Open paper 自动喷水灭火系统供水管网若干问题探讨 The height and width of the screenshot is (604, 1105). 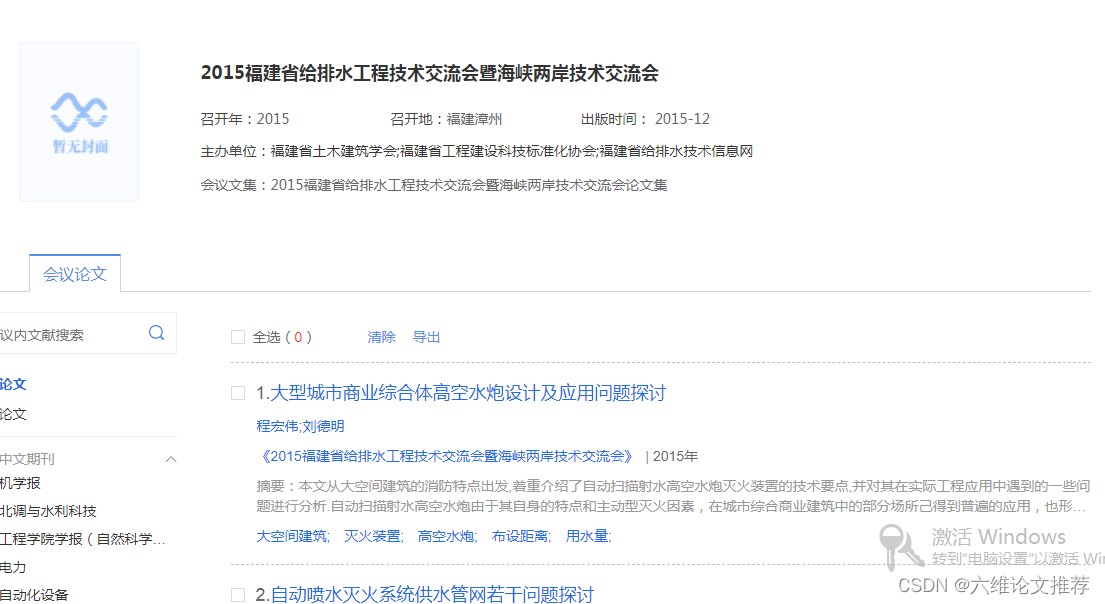pos(432,595)
